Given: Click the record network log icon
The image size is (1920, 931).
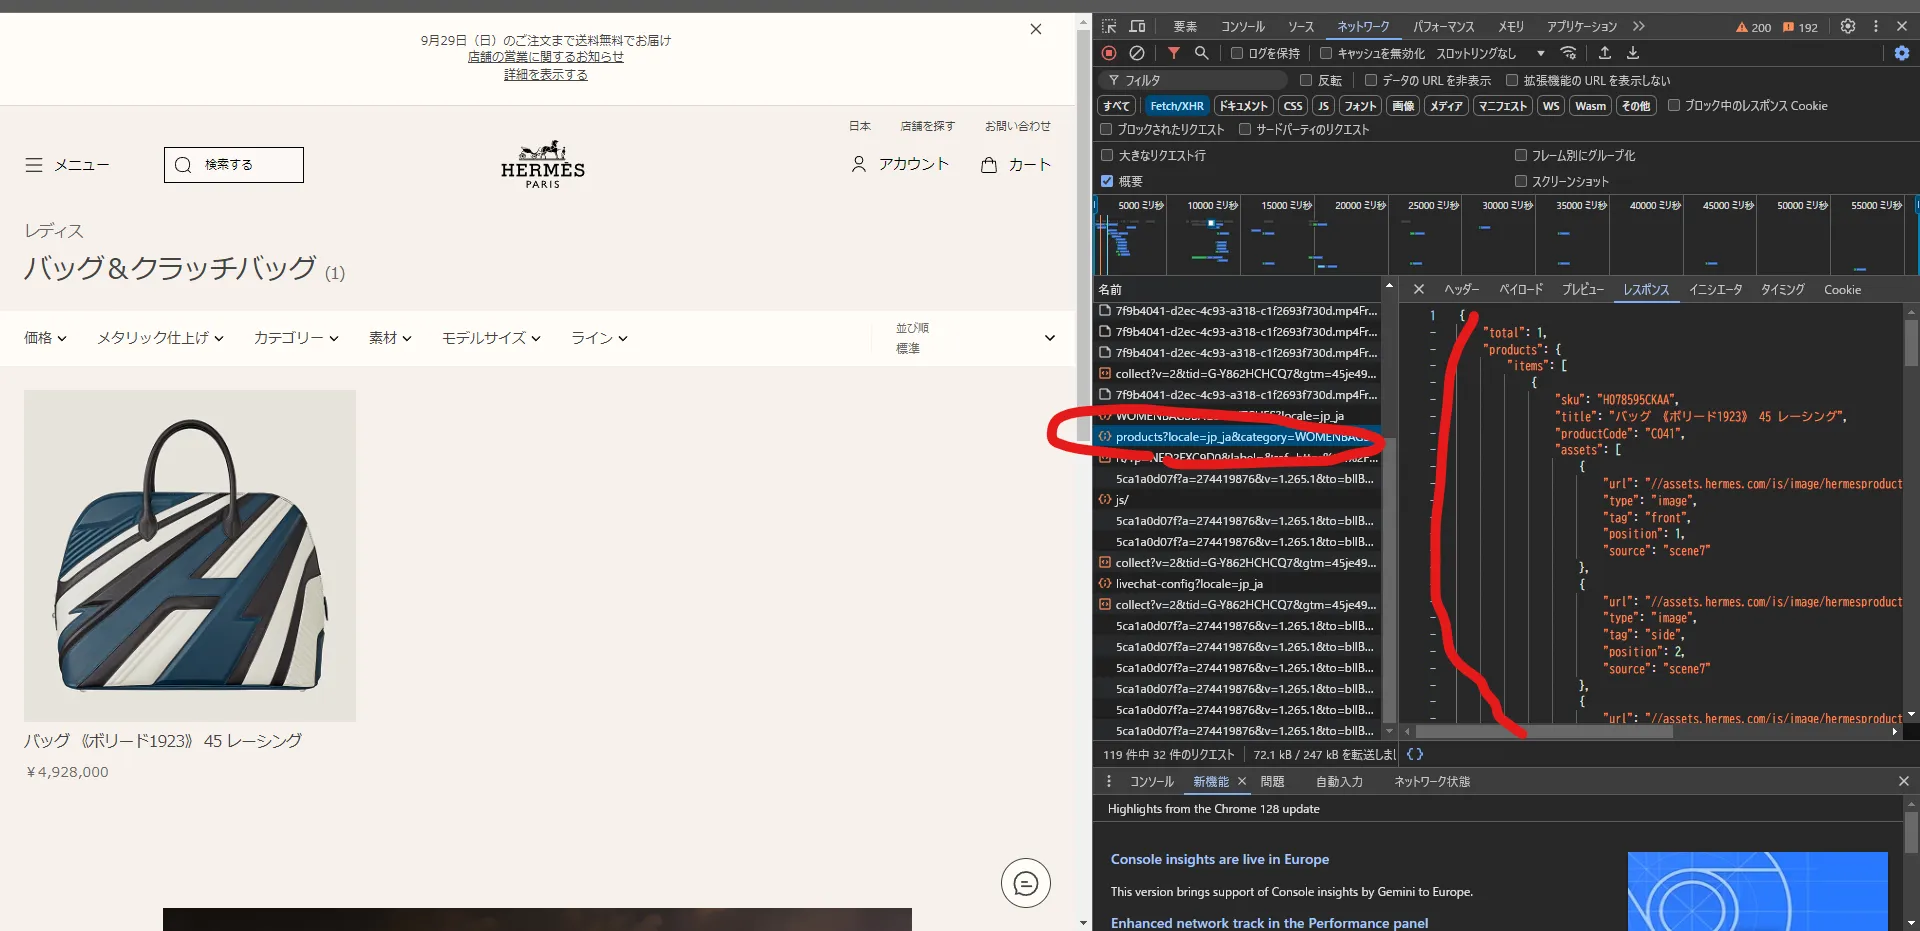Looking at the screenshot, I should (x=1109, y=53).
